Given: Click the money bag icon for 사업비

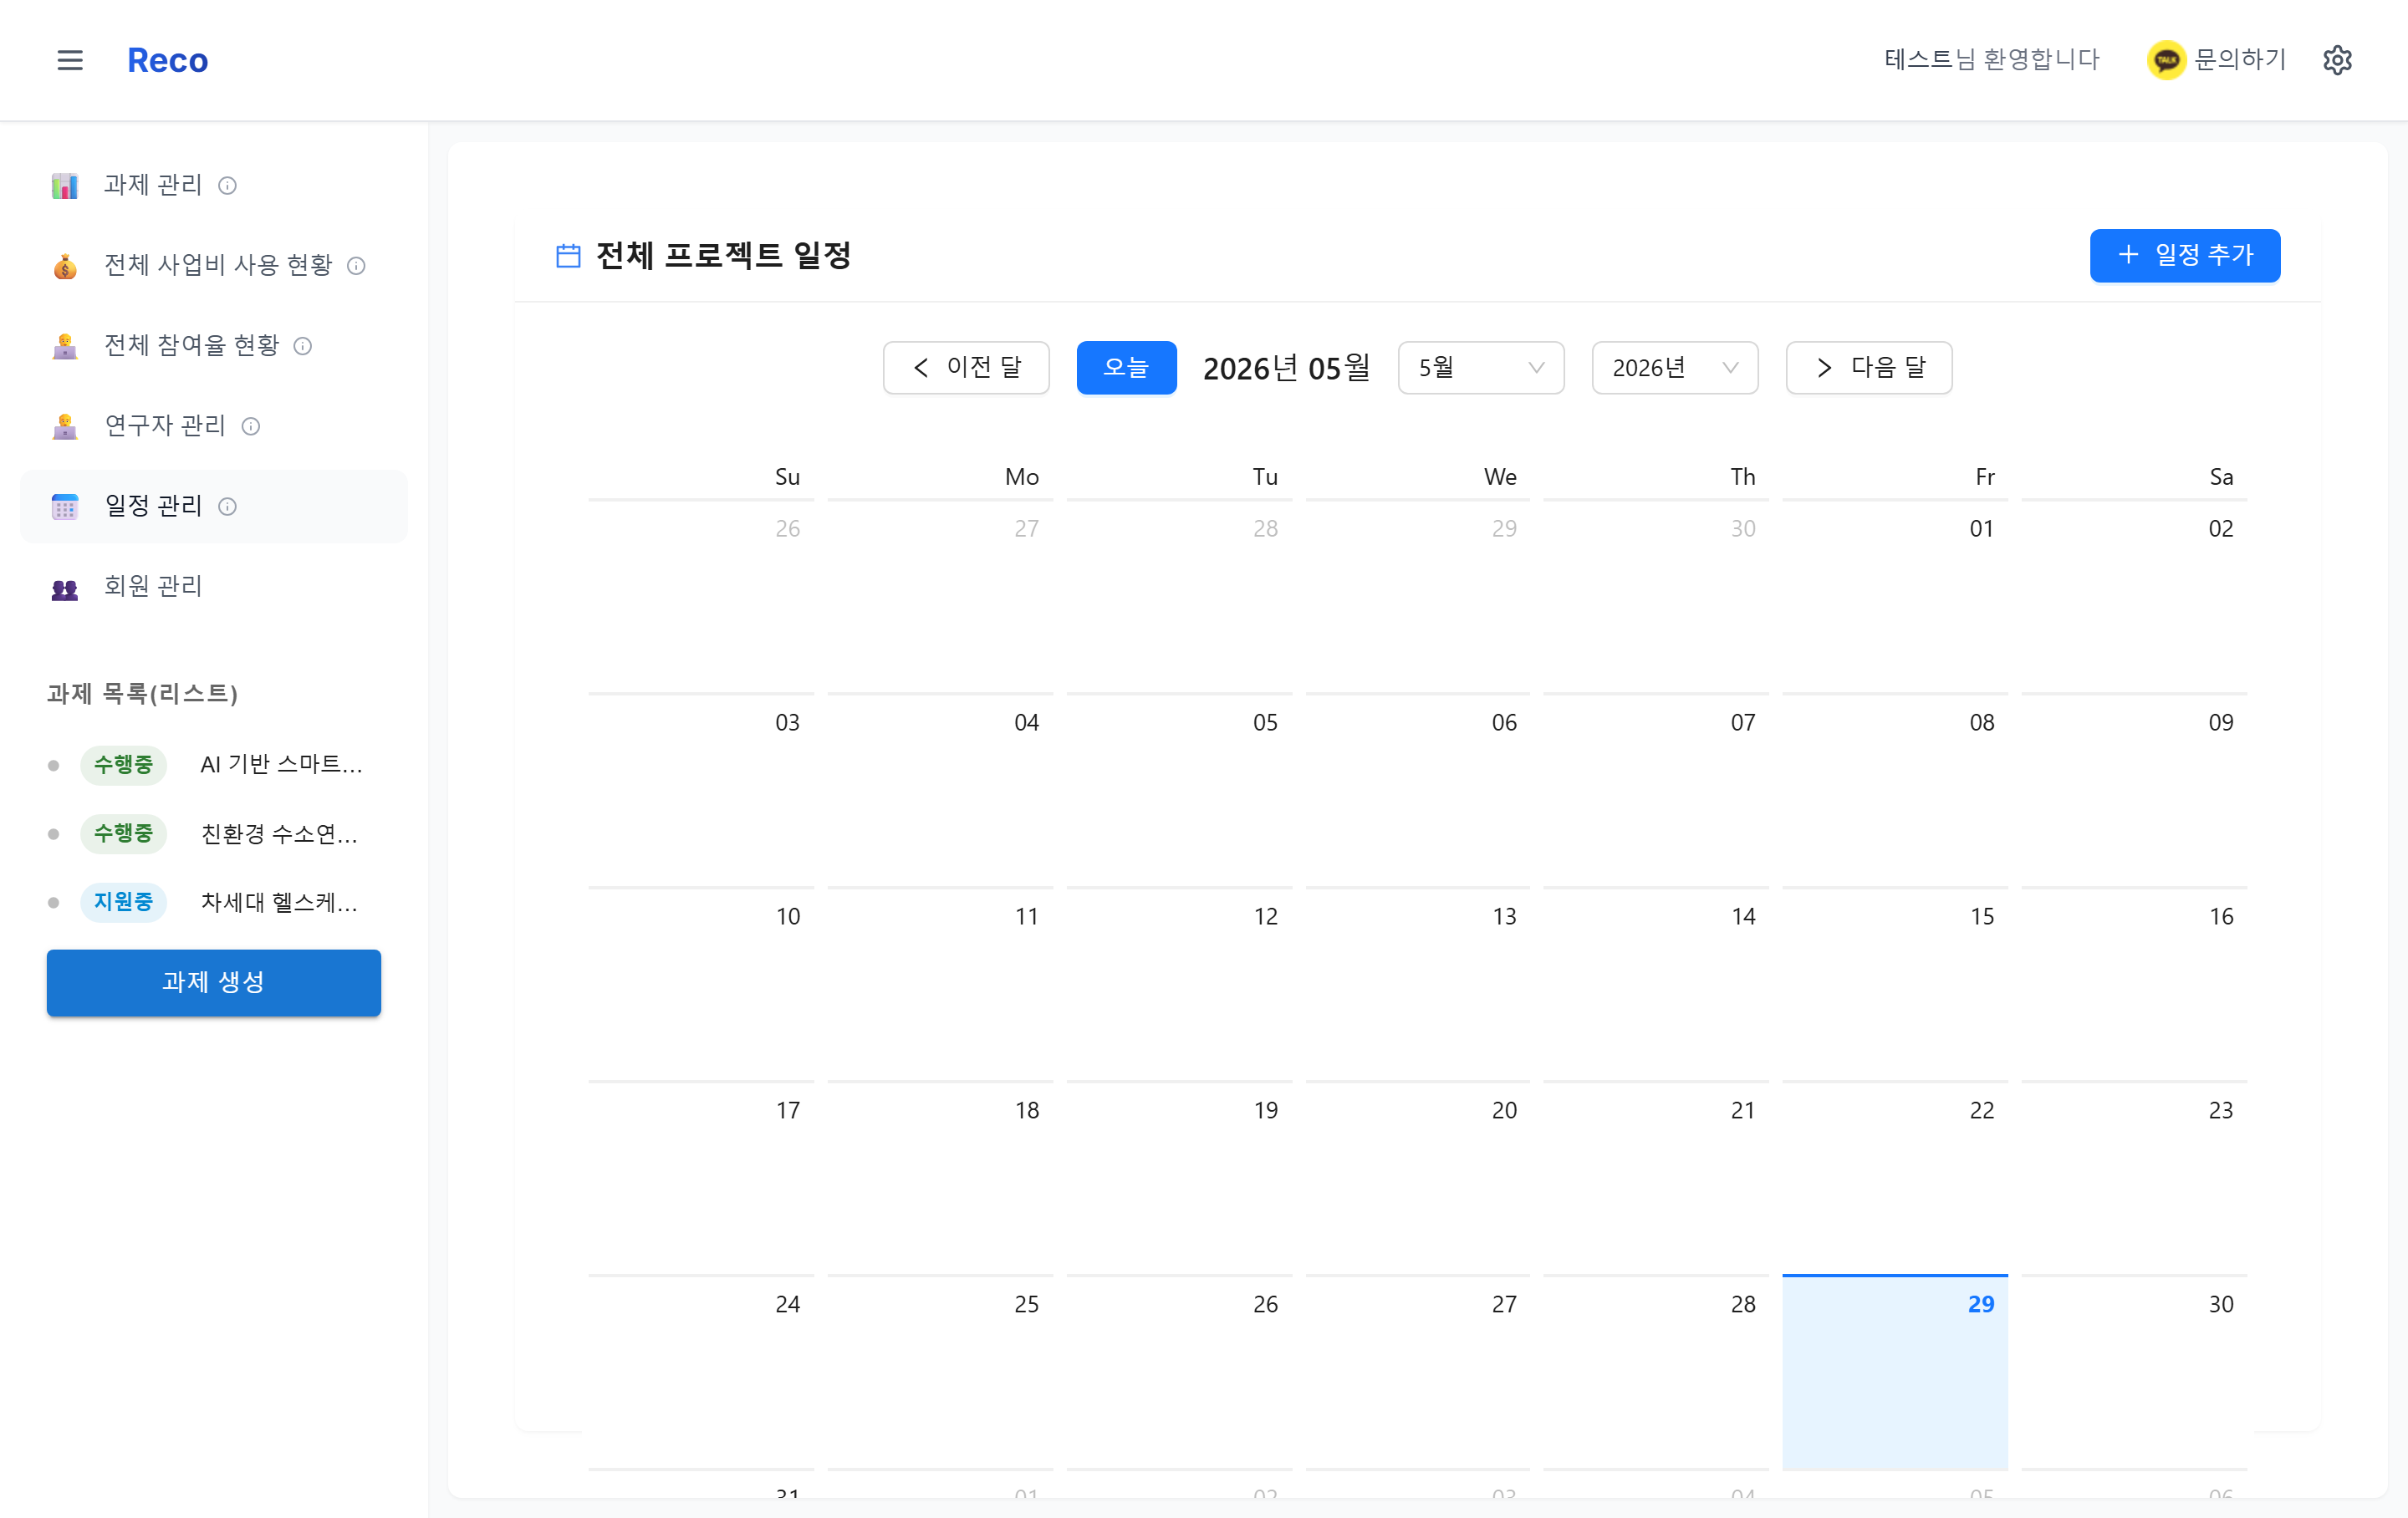Looking at the screenshot, I should (65, 266).
